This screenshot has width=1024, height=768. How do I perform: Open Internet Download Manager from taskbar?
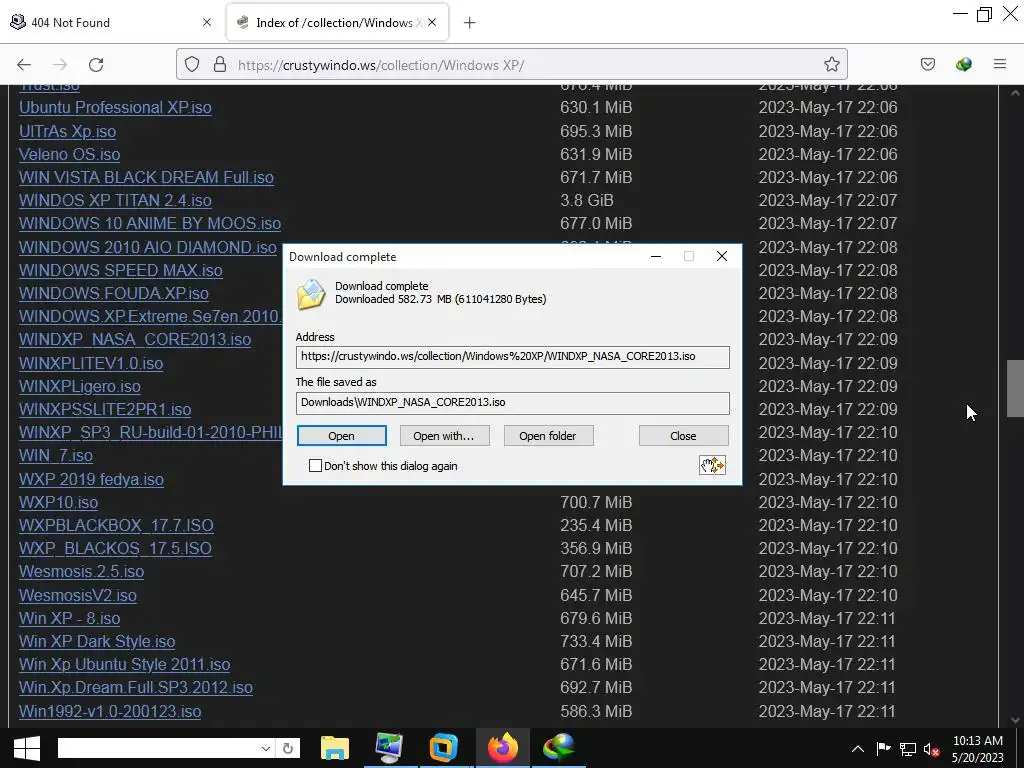(559, 748)
